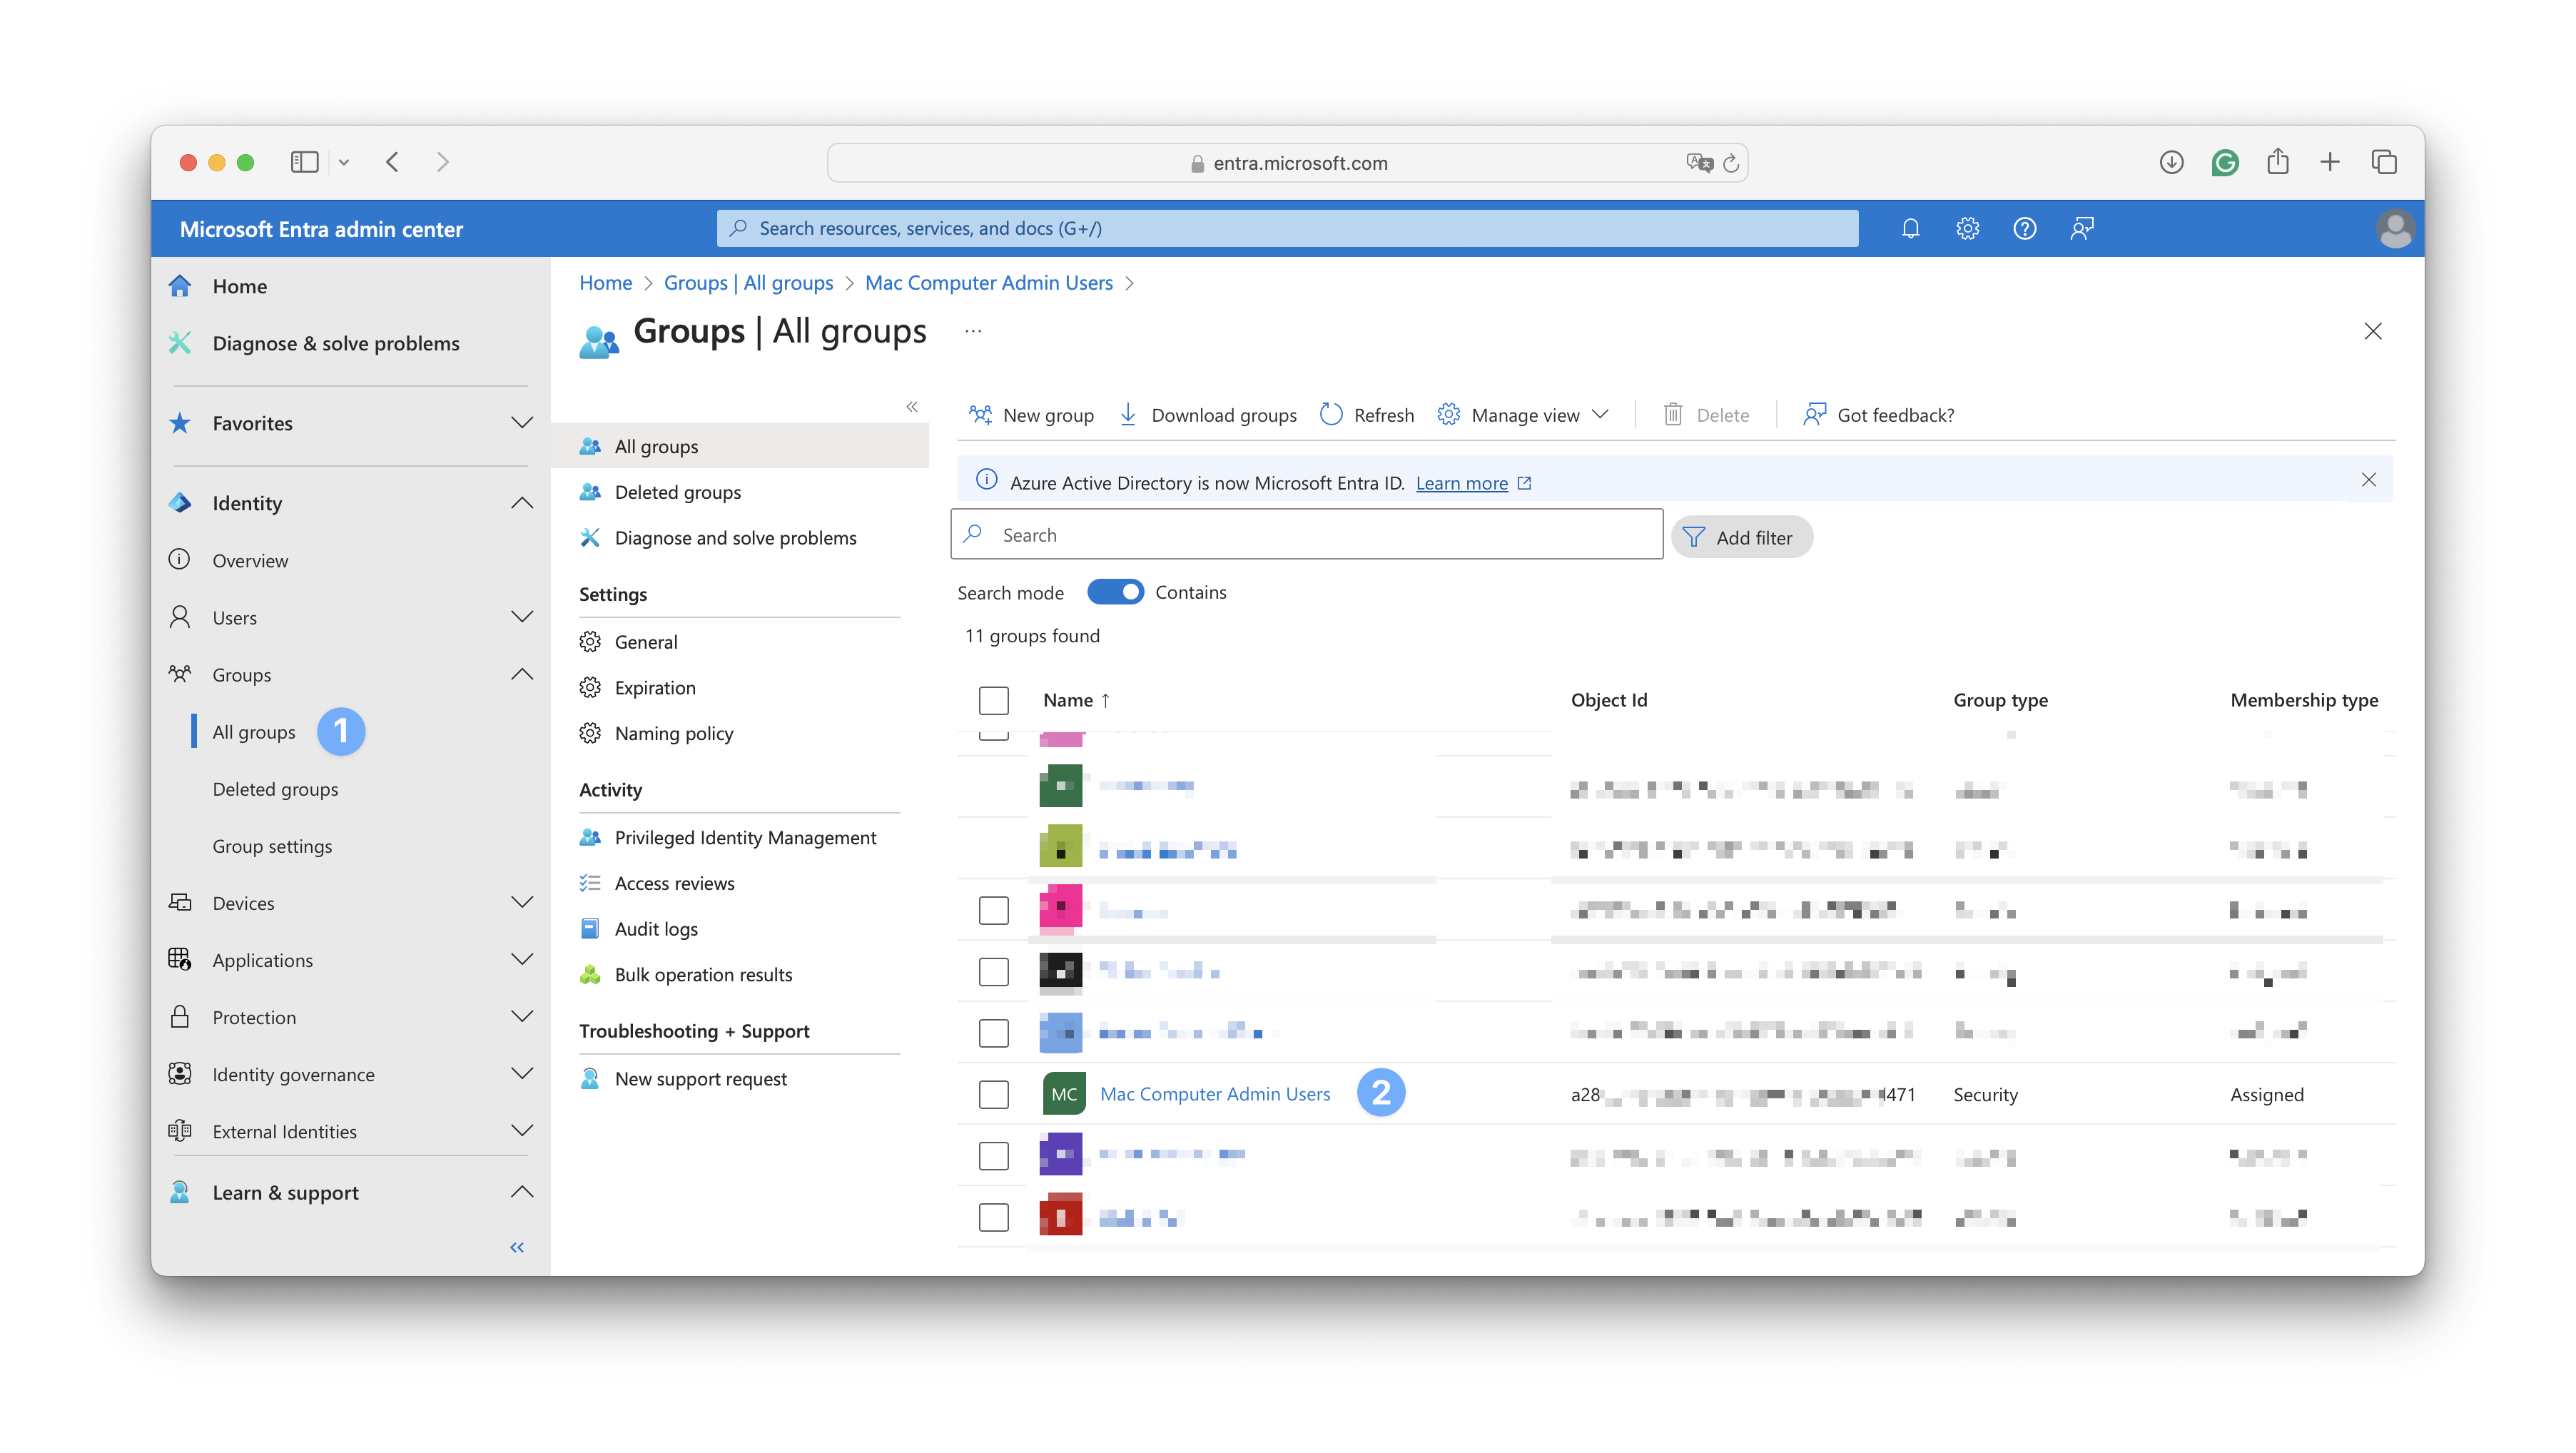Image resolution: width=2576 pixels, height=1453 pixels.
Task: Click the help question mark icon
Action: tap(2024, 228)
